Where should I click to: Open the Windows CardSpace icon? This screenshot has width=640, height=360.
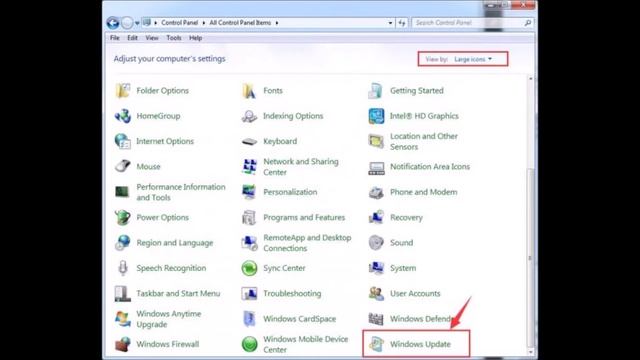249,319
